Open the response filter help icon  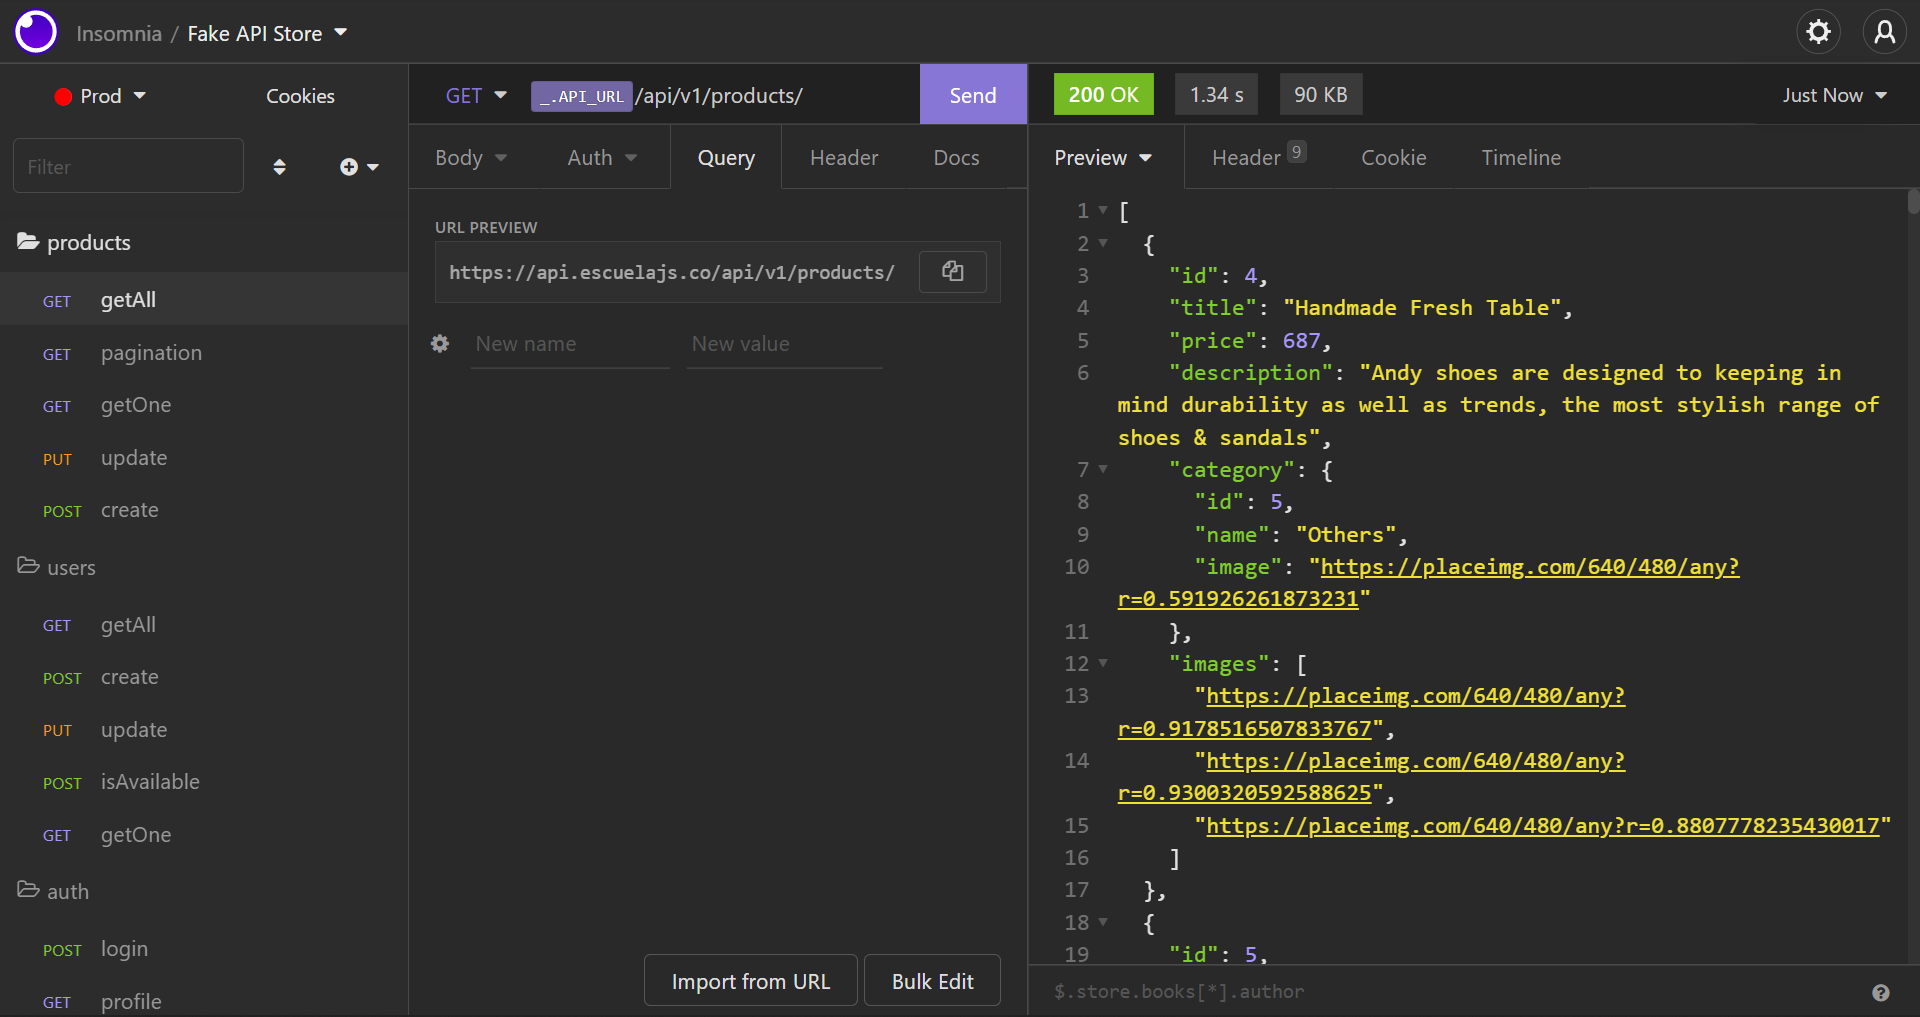(1880, 992)
